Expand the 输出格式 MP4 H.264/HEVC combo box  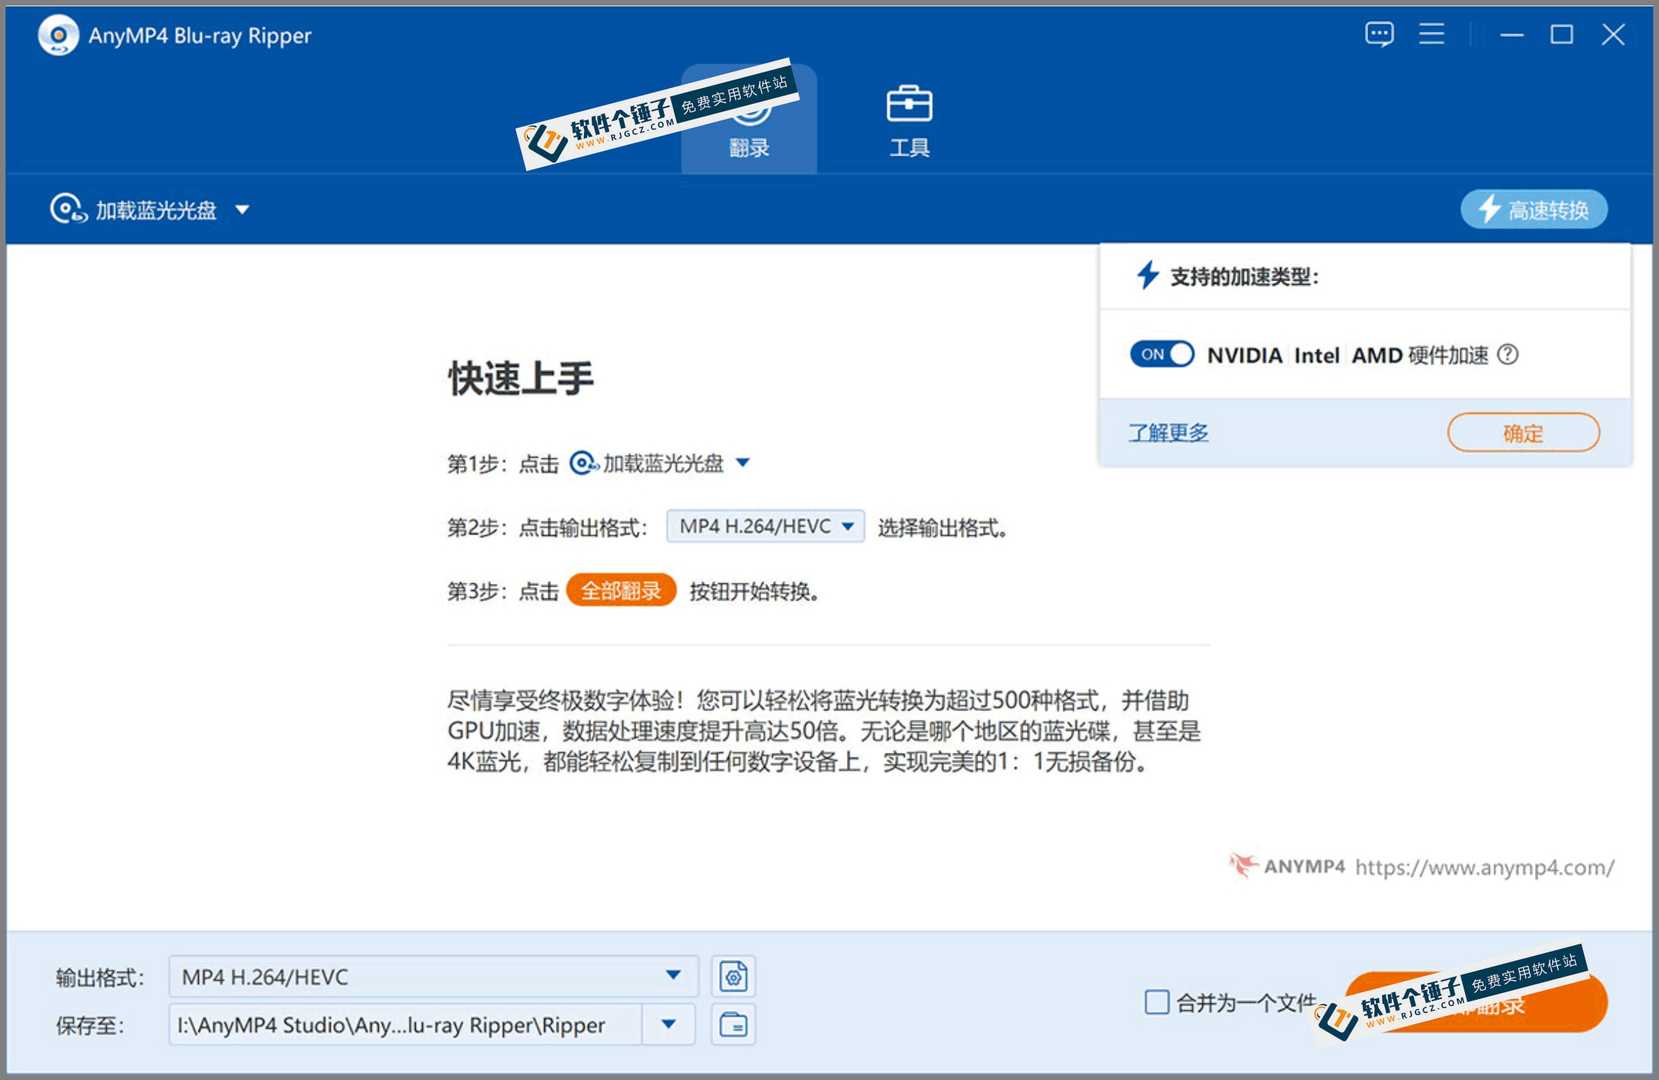click(x=432, y=976)
